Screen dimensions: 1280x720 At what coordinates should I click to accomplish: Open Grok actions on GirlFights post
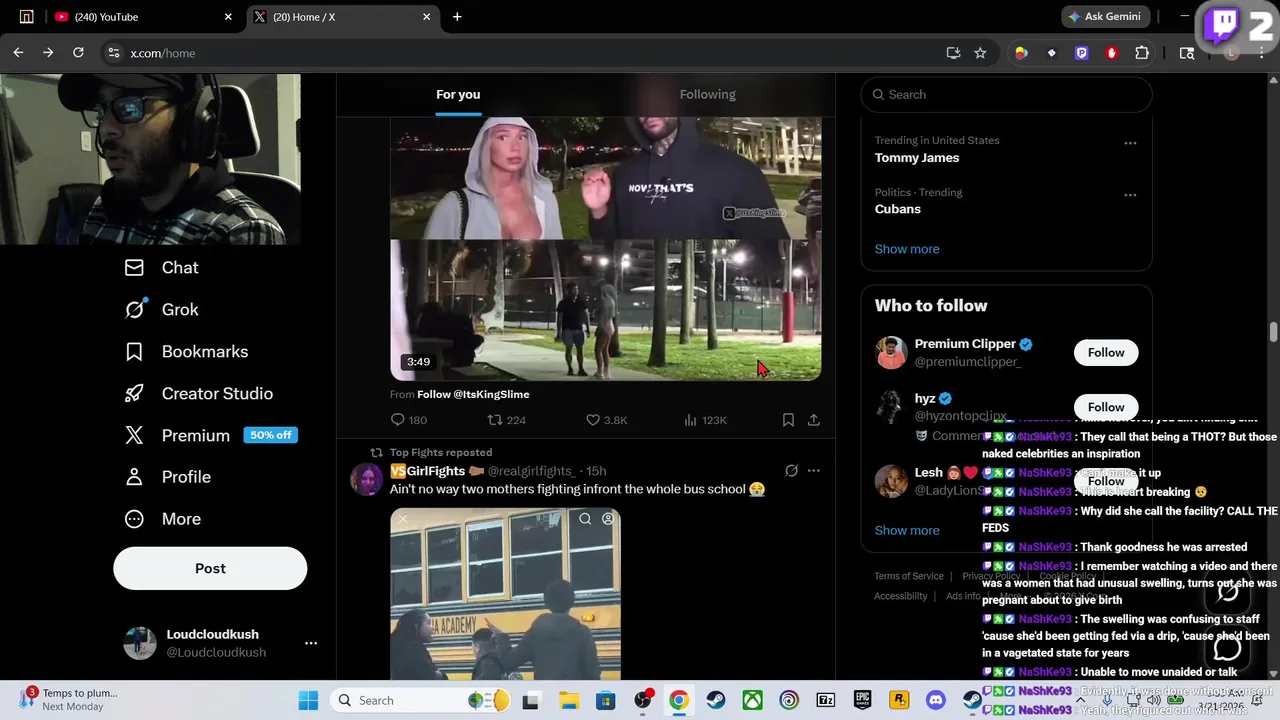(791, 471)
